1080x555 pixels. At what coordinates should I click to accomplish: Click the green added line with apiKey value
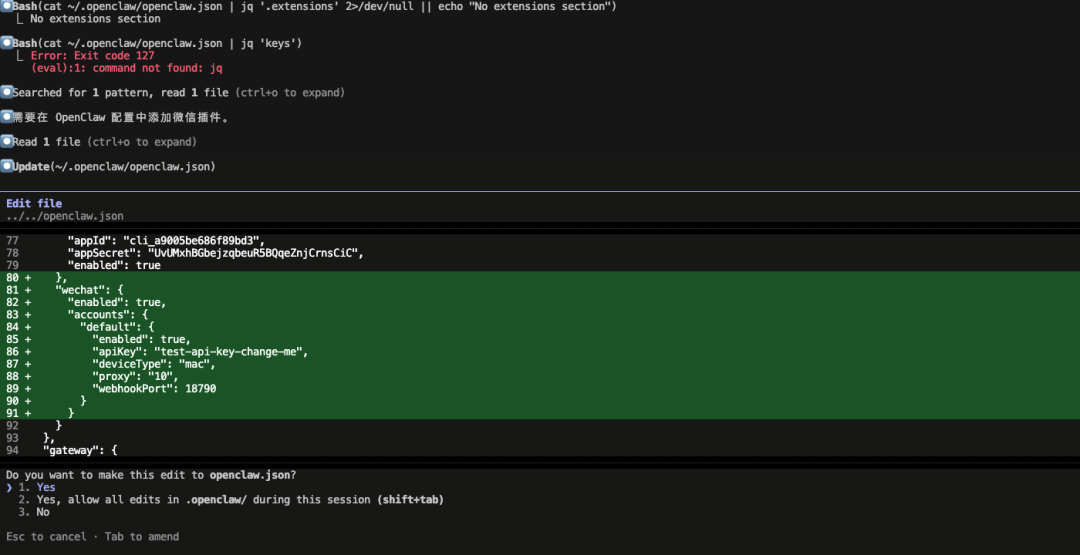(200, 352)
